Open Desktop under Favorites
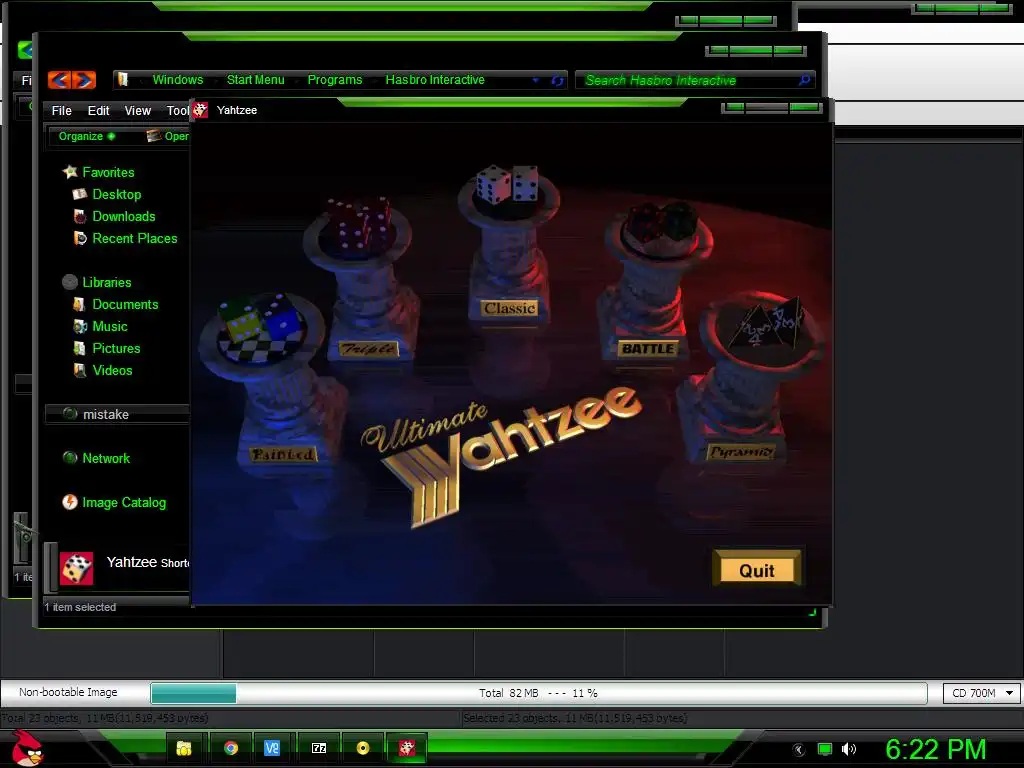Screen dimensions: 1024x768 point(116,195)
